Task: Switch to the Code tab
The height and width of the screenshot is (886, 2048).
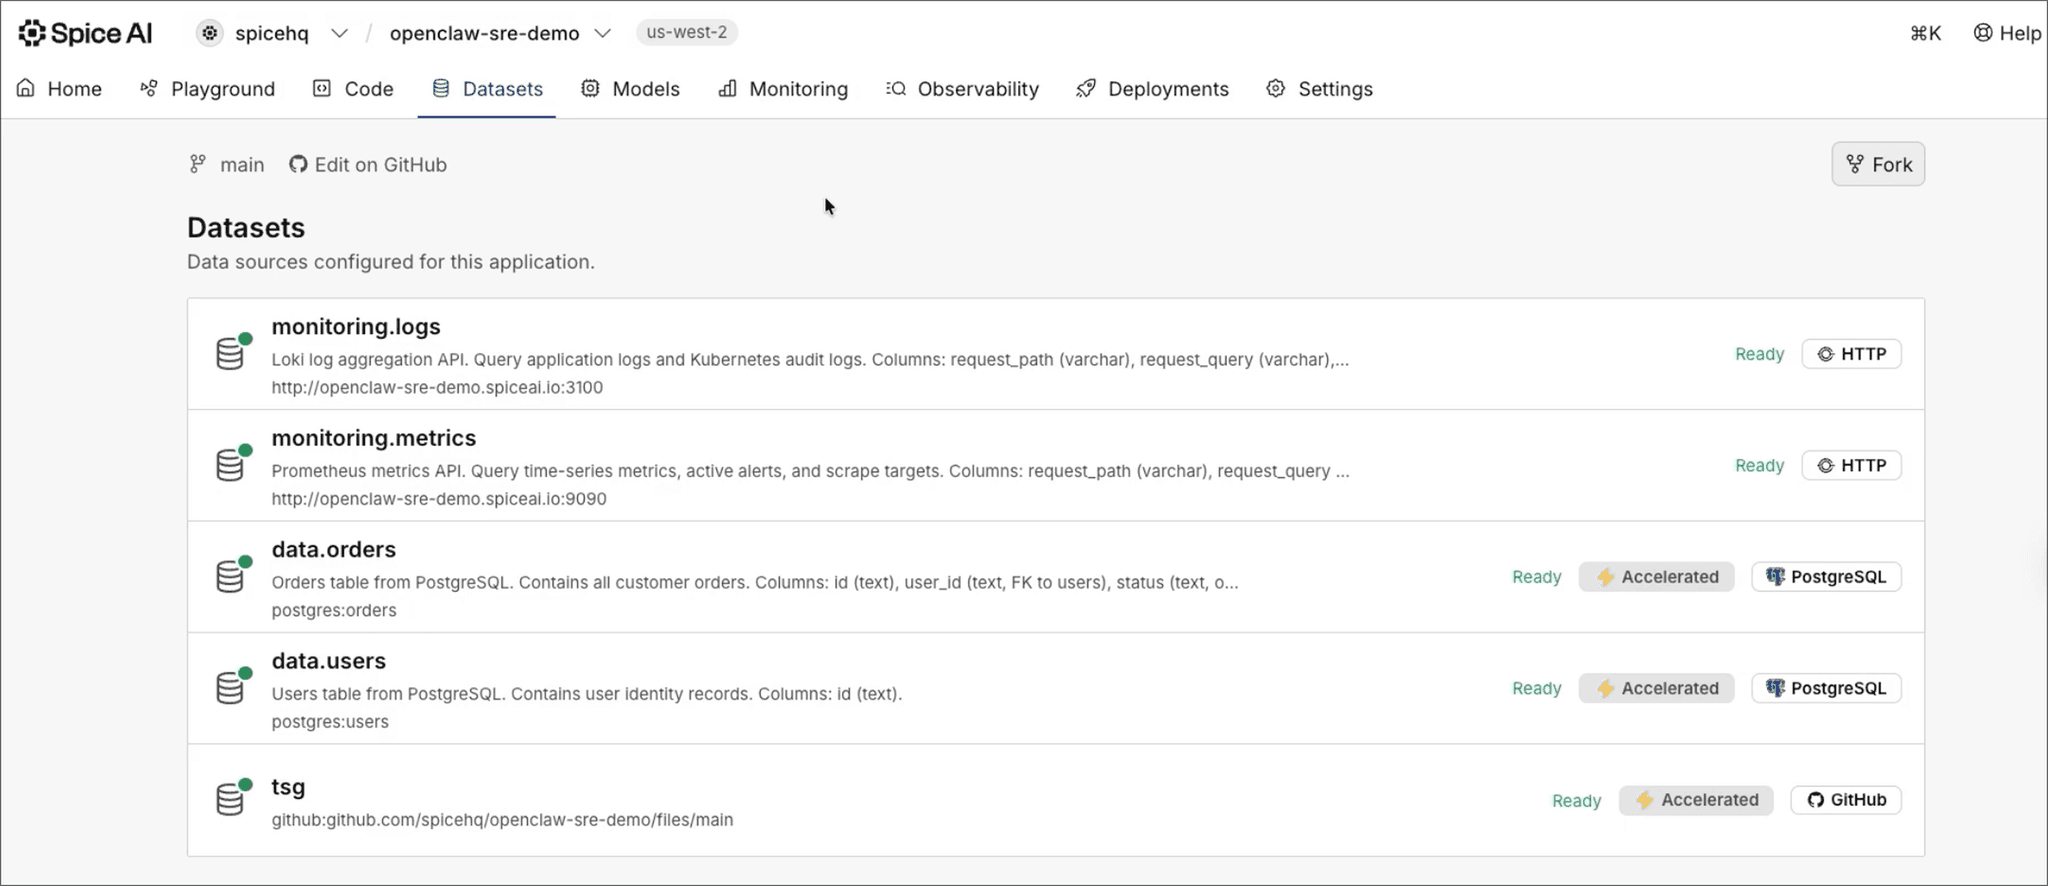Action: 353,89
